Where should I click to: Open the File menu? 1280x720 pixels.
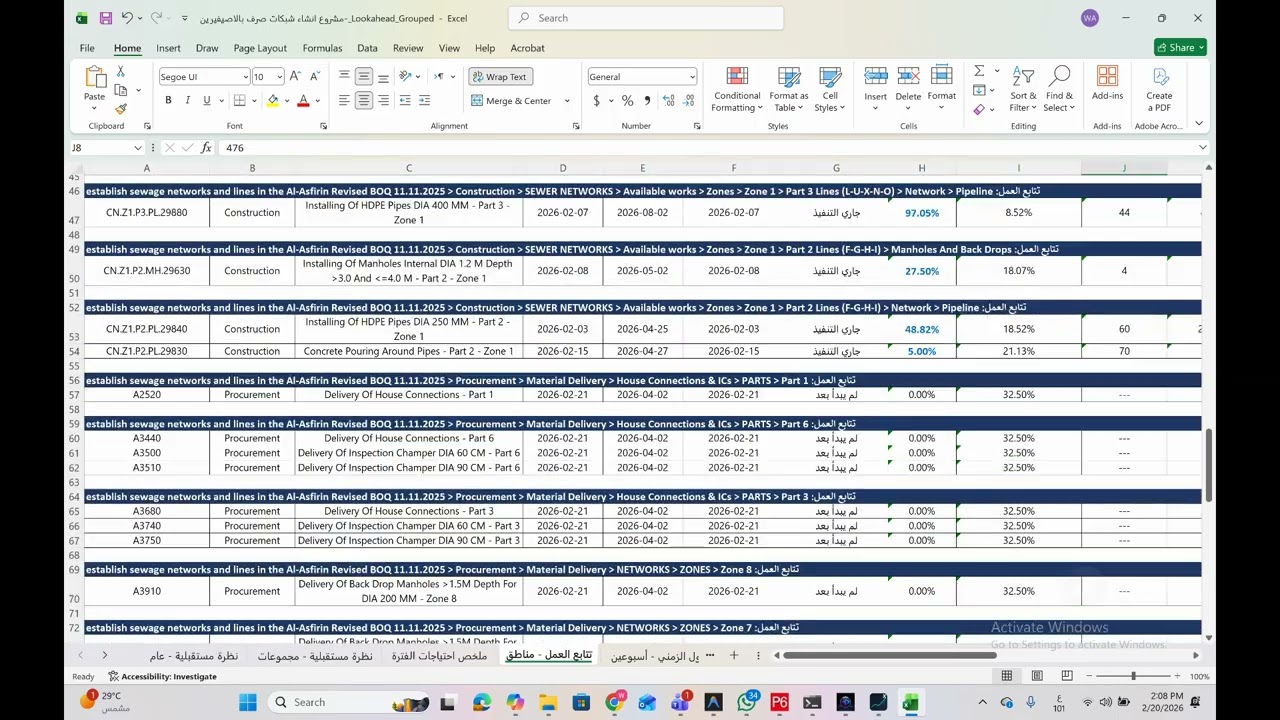tap(87, 48)
